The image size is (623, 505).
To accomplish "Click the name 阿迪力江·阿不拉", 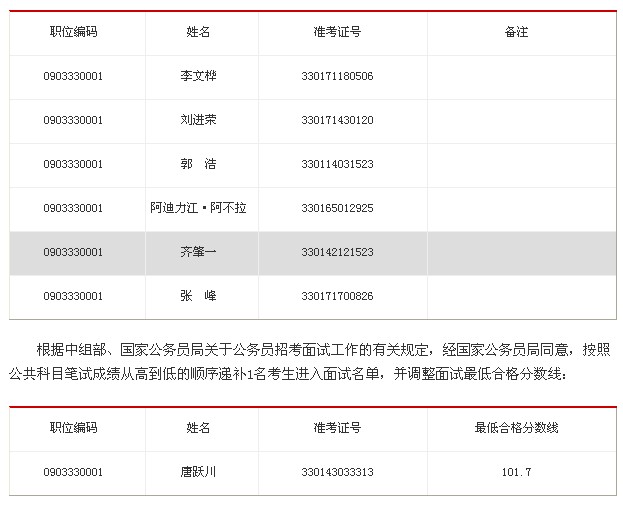I will click(198, 208).
